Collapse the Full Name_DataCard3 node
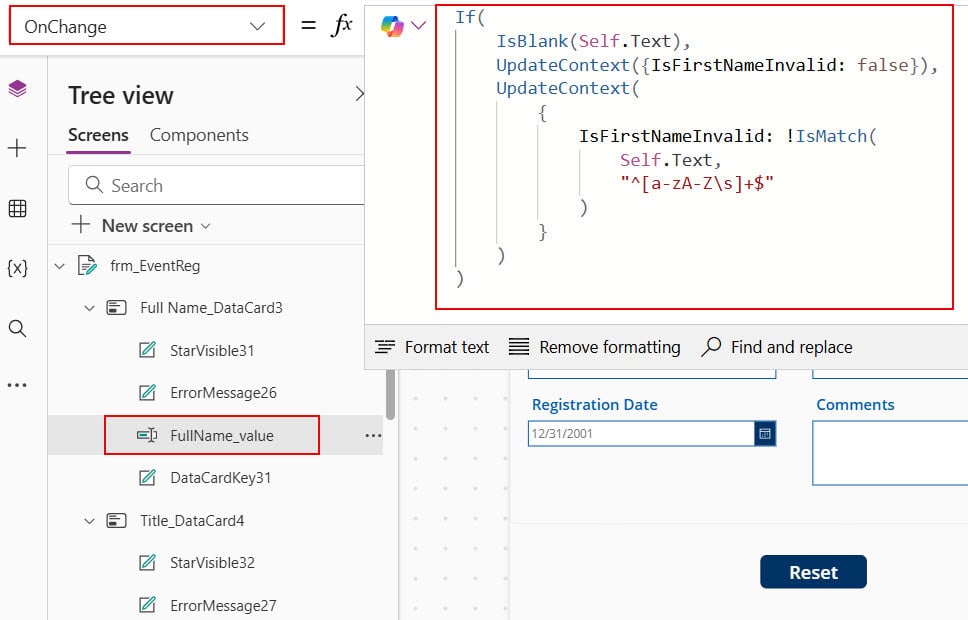The width and height of the screenshot is (968, 620). tap(88, 307)
